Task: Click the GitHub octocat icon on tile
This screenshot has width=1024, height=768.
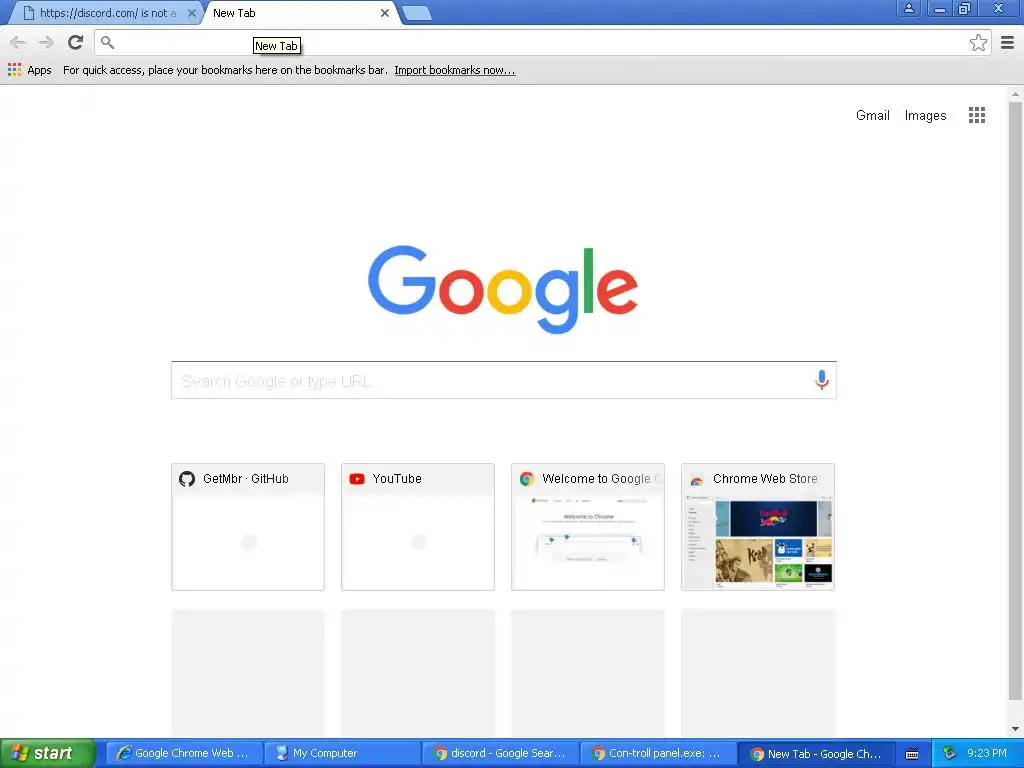Action: [x=187, y=479]
